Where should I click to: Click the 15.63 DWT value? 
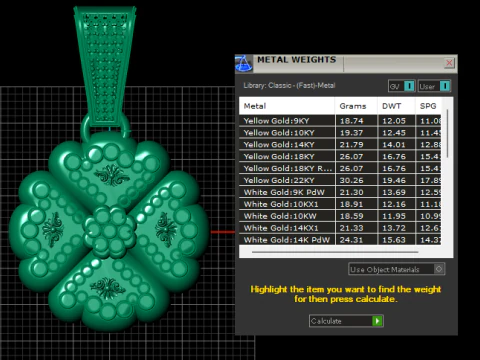click(x=394, y=240)
